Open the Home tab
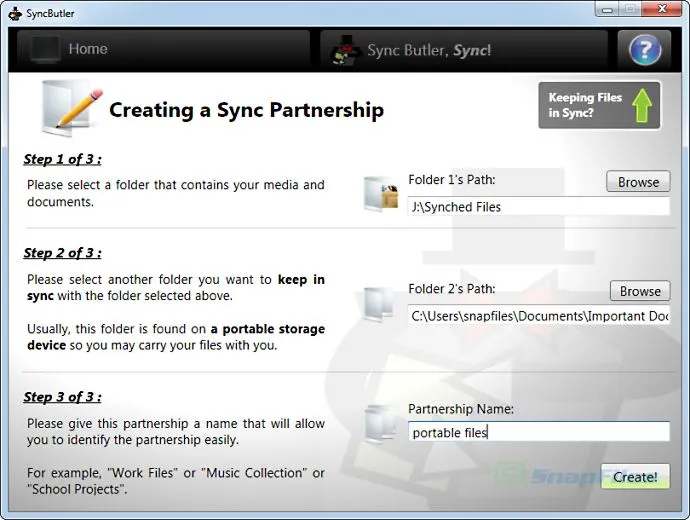The image size is (690, 520). coord(163,49)
